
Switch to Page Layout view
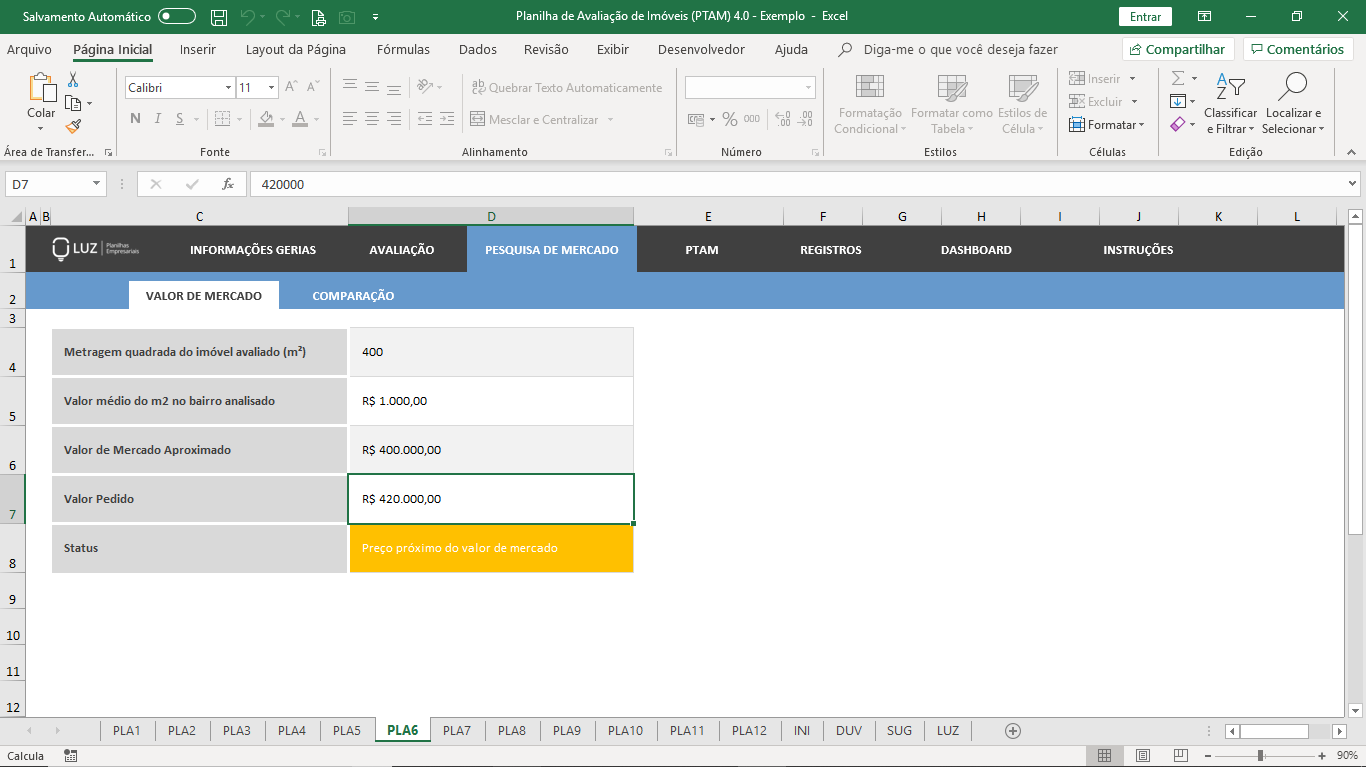[x=1142, y=755]
